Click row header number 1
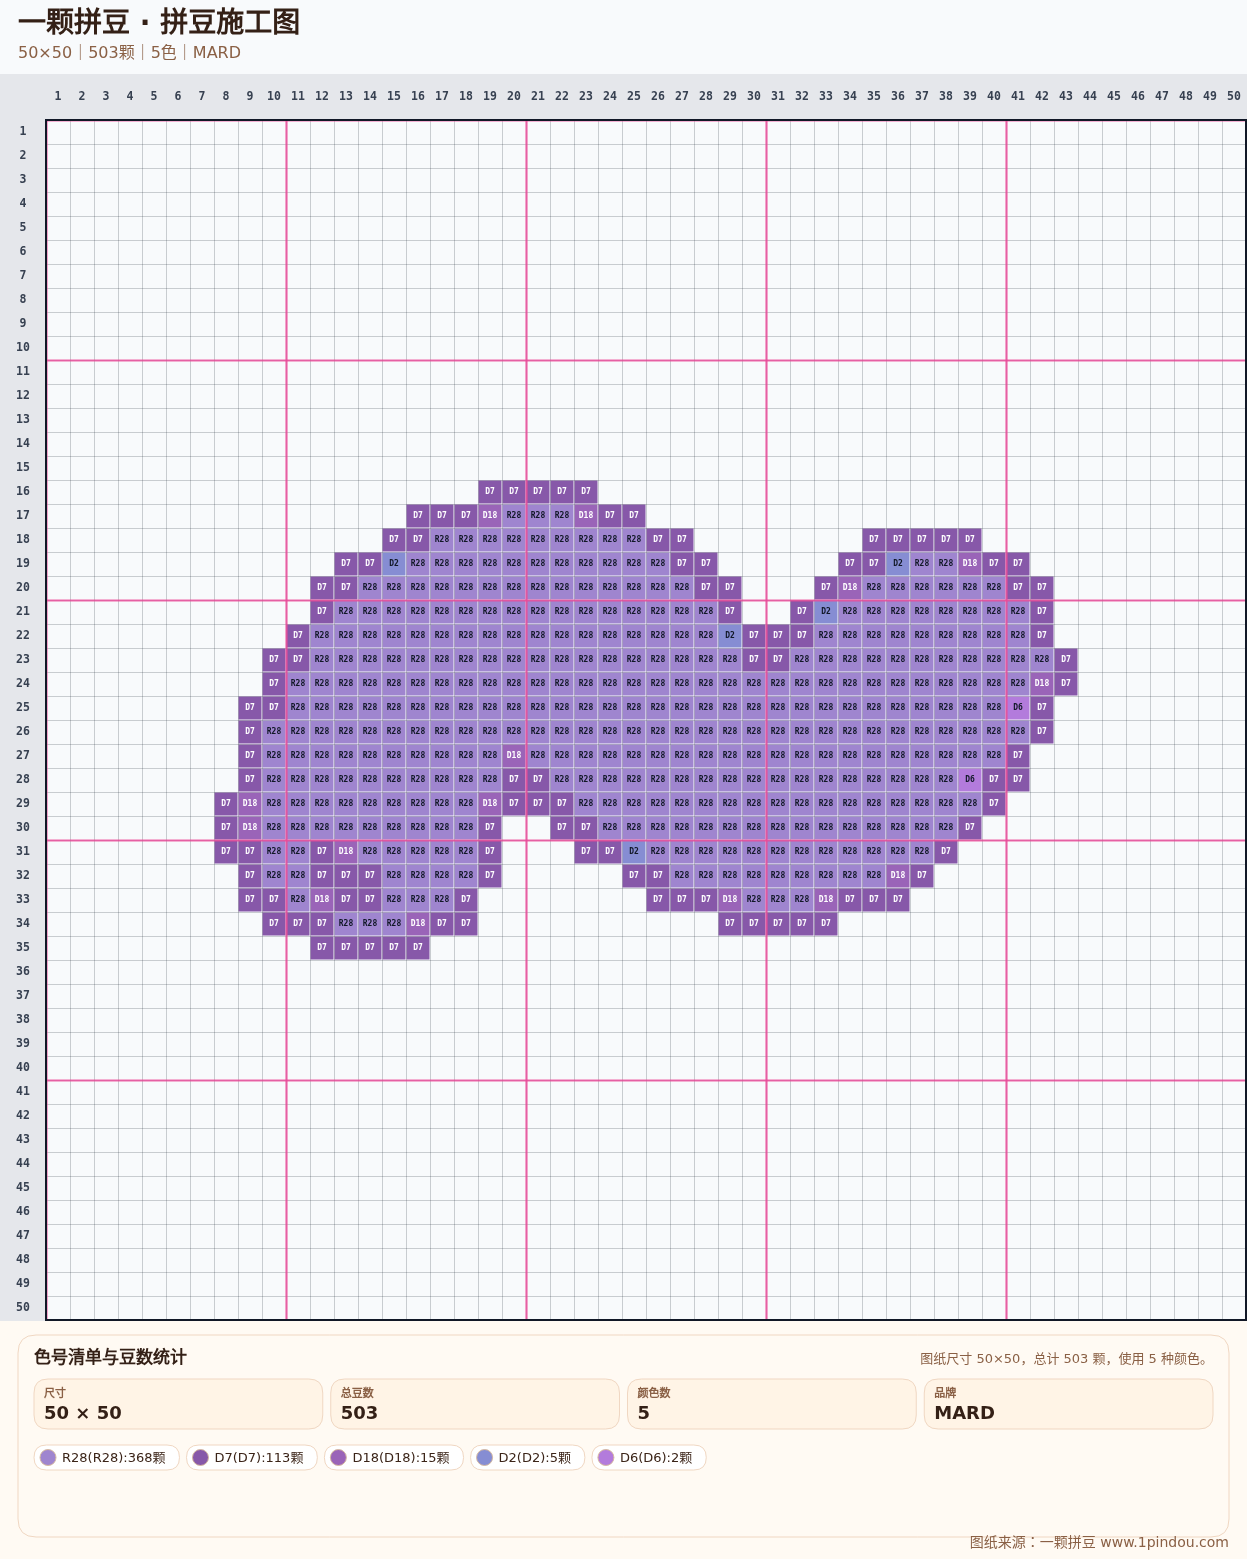The width and height of the screenshot is (1247, 1559). 22,131
